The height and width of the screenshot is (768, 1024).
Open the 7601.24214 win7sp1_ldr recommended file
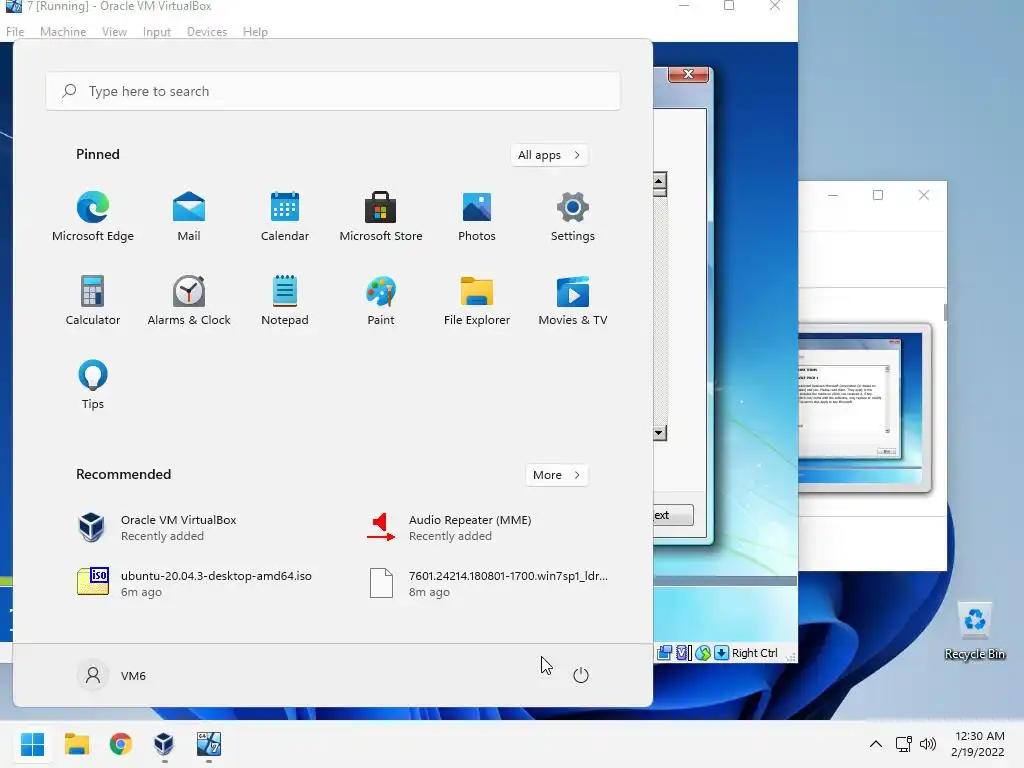point(487,583)
